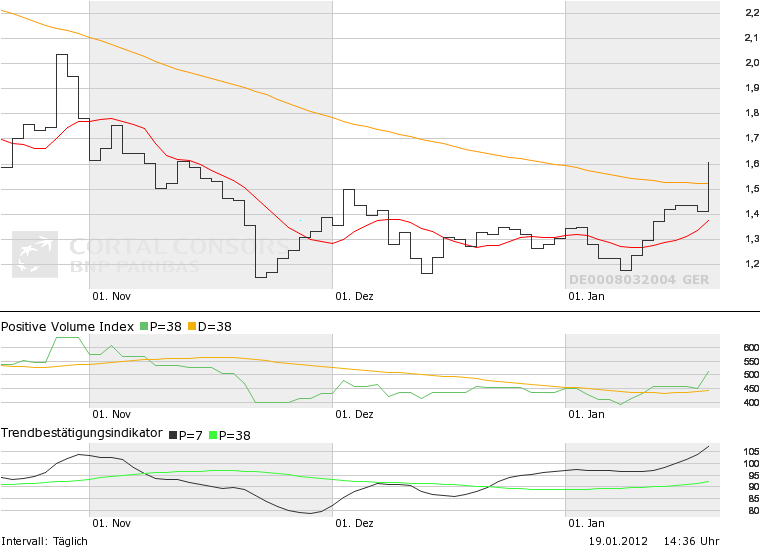Click the 500 volume index axis value

click(751, 375)
